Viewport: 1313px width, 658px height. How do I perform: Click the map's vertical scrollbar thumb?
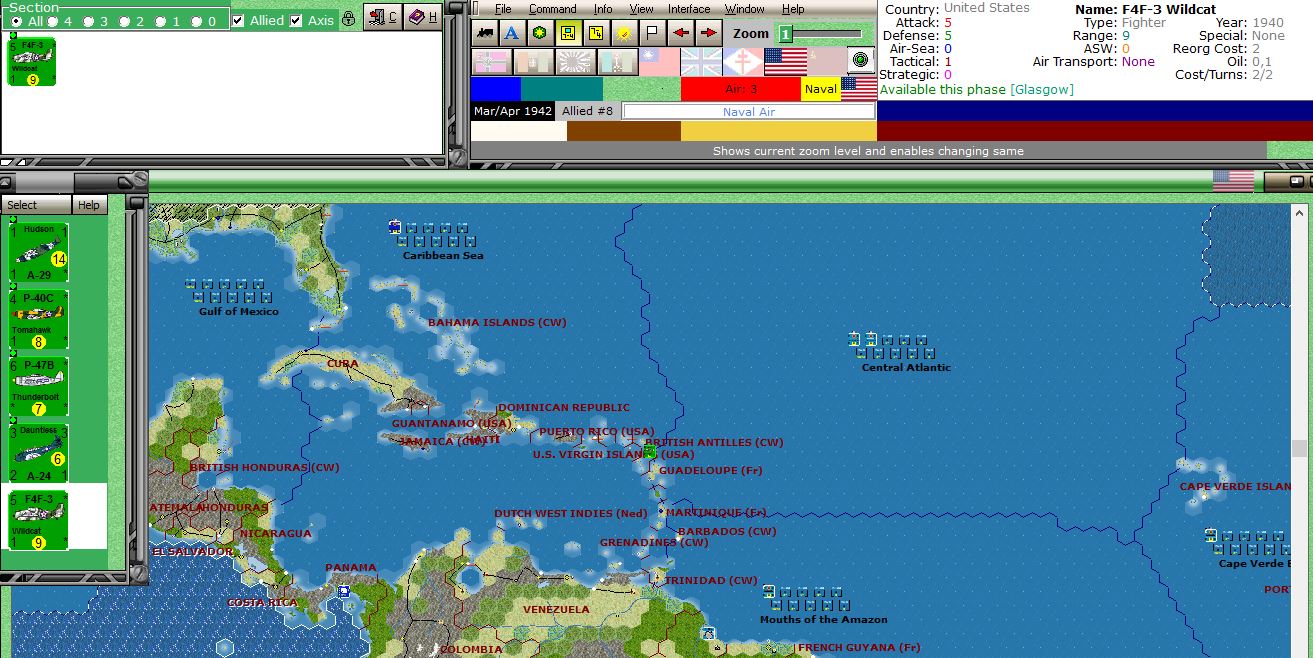pyautogui.click(x=1299, y=447)
